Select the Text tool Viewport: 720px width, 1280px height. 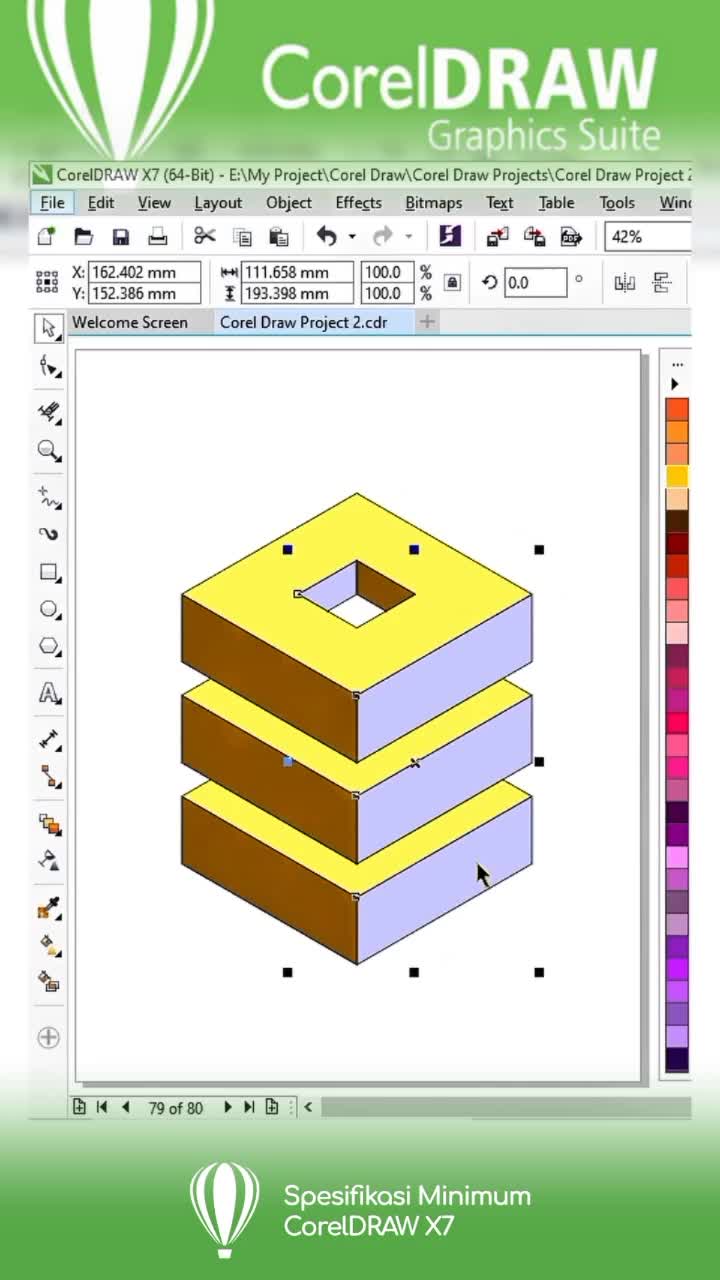[48, 693]
